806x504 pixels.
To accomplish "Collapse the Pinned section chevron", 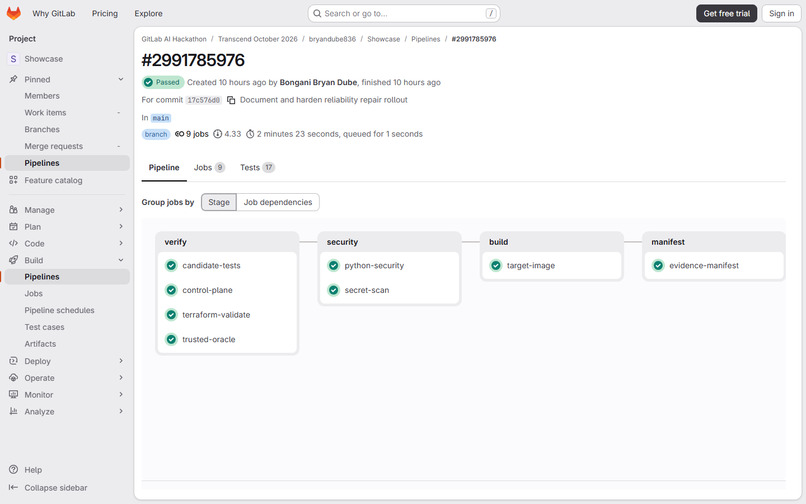I will click(121, 79).
